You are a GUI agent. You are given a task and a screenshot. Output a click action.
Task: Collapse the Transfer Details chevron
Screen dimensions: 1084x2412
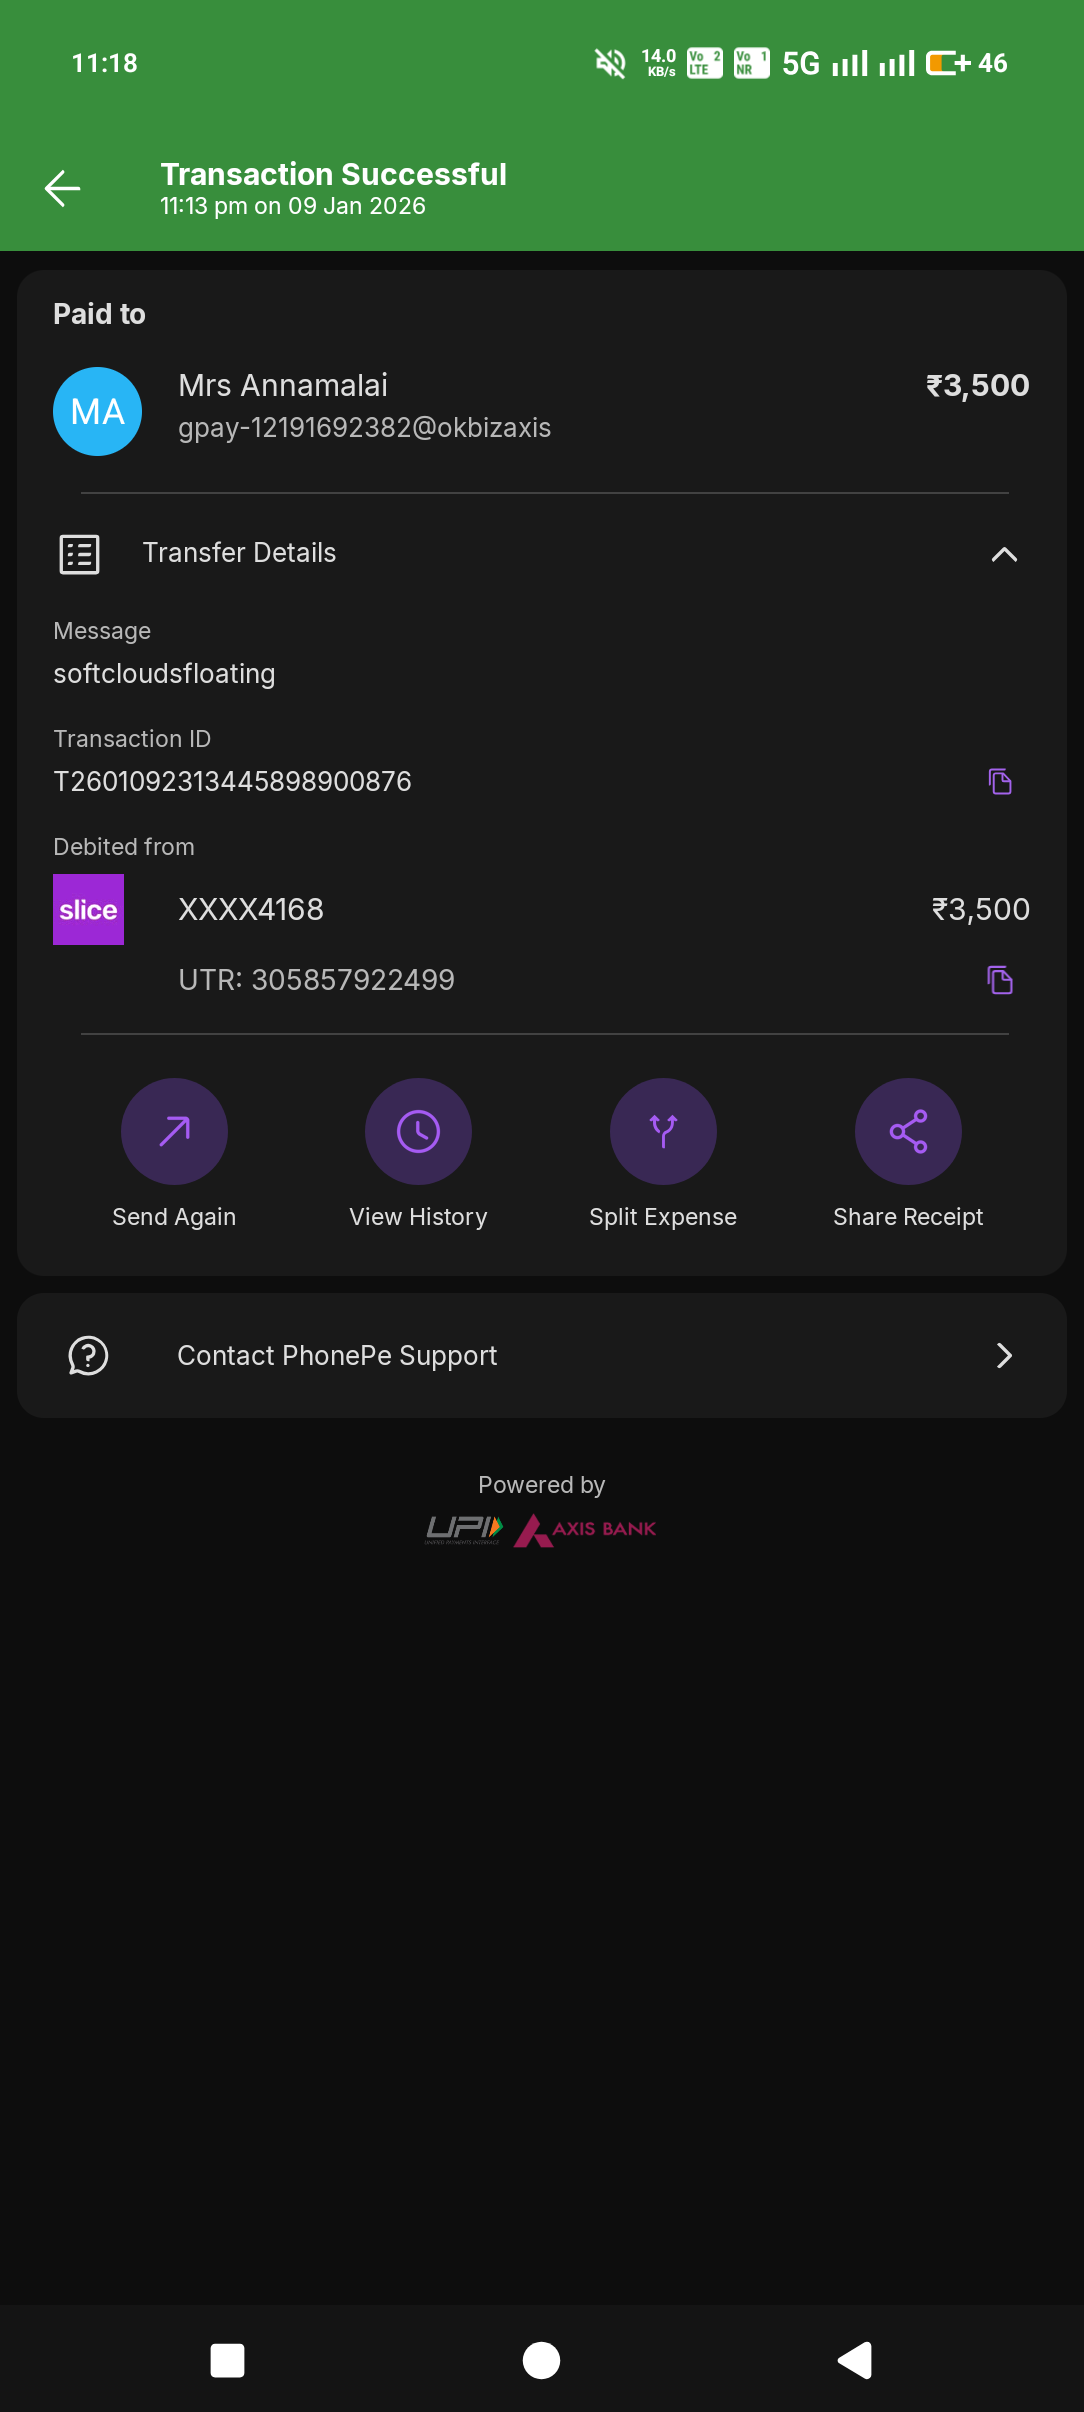(x=1004, y=554)
